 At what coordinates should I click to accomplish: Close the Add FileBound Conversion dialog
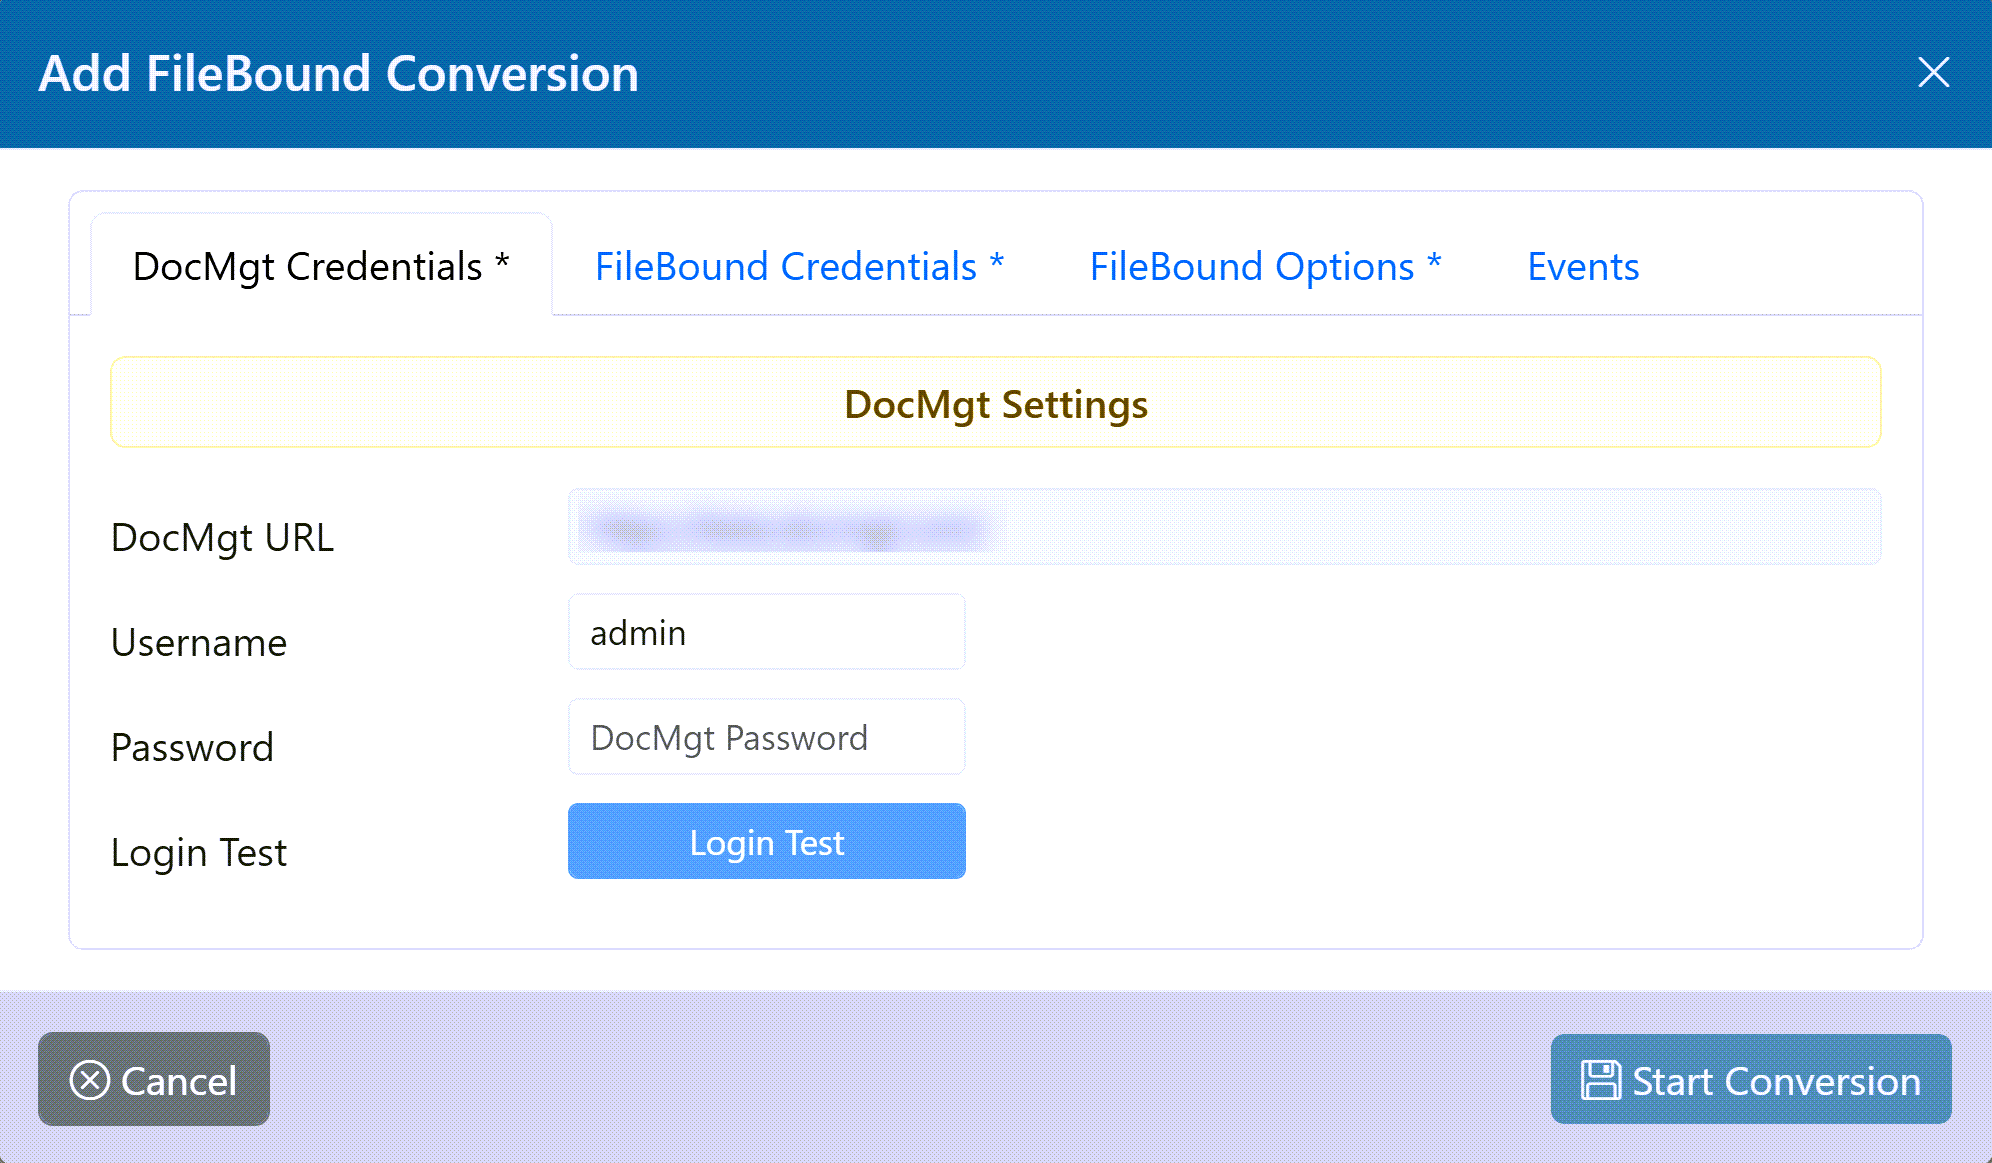[x=1933, y=72]
